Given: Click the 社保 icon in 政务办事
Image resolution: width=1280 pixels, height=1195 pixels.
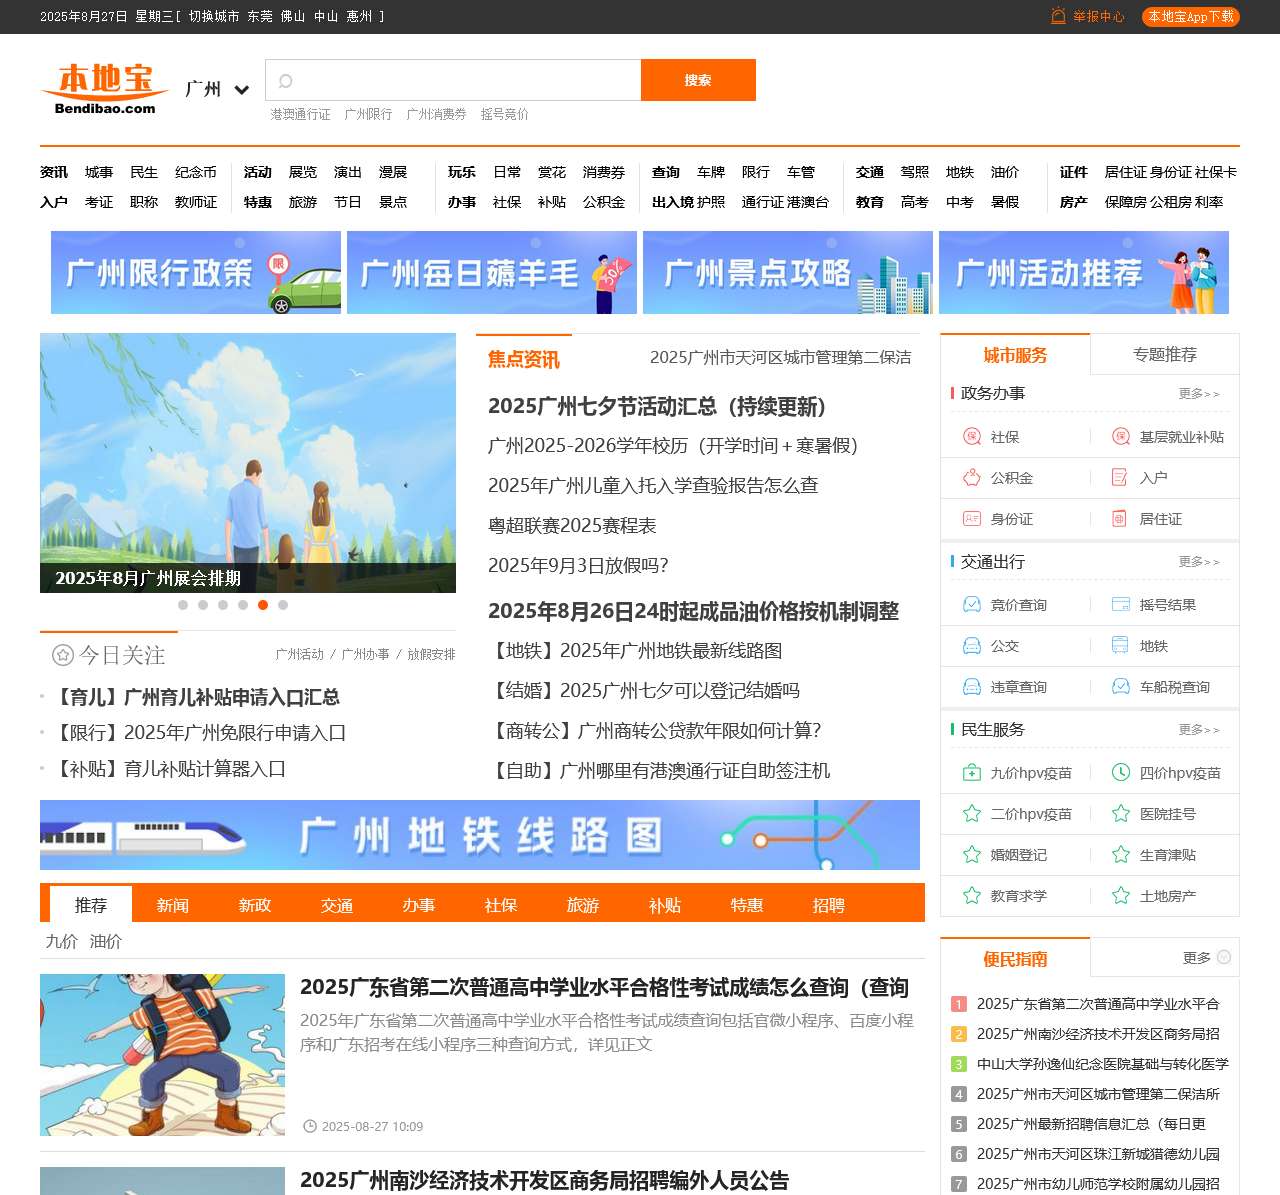Looking at the screenshot, I should click(971, 437).
